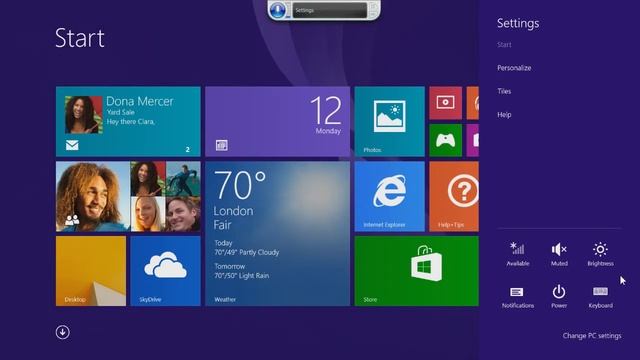Open network Available icon
This screenshot has width=640, height=360.
click(x=518, y=254)
